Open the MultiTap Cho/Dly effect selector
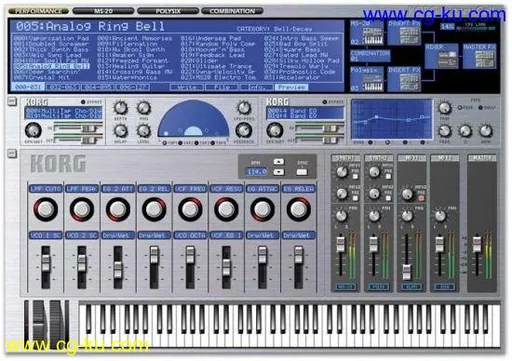The image size is (512, 361). pos(63,113)
